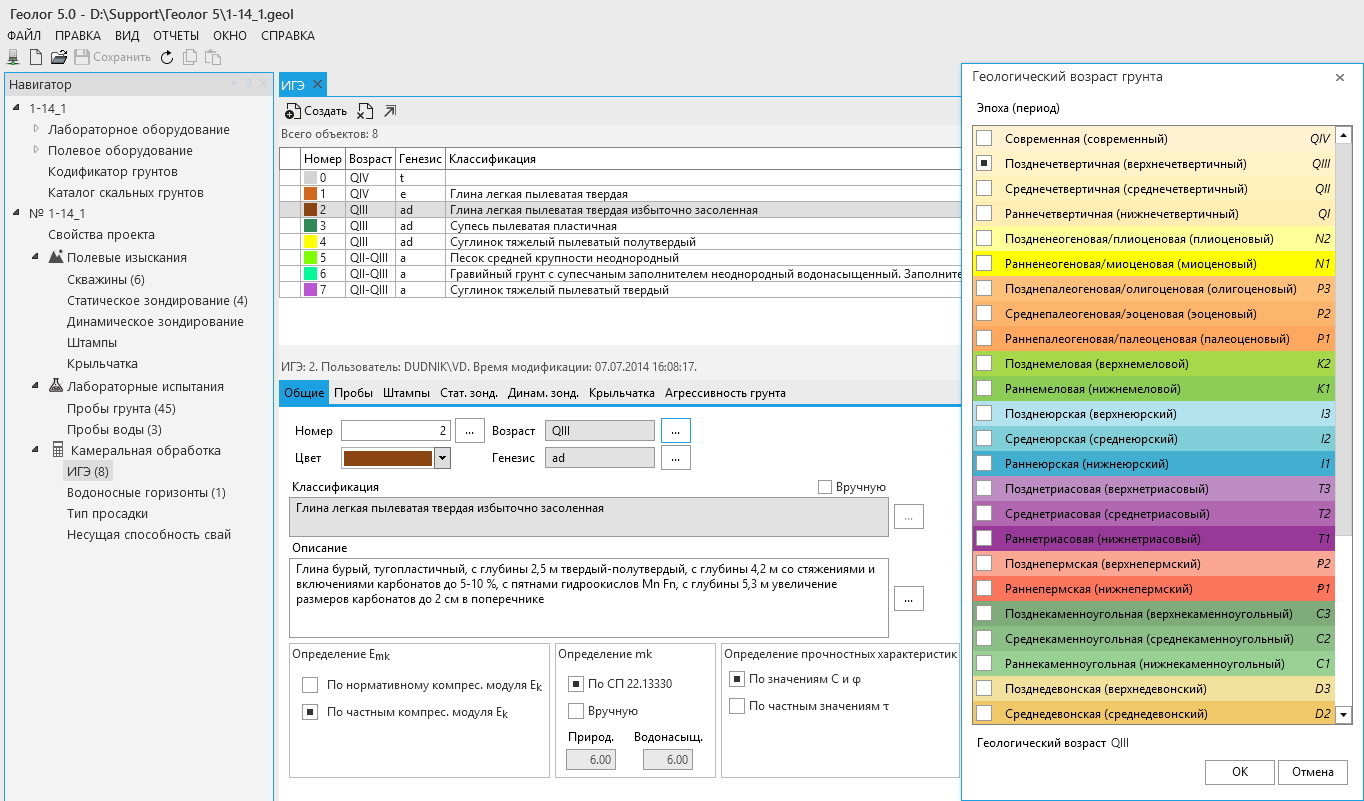Click the database connection icon in main toolbar

click(13, 57)
